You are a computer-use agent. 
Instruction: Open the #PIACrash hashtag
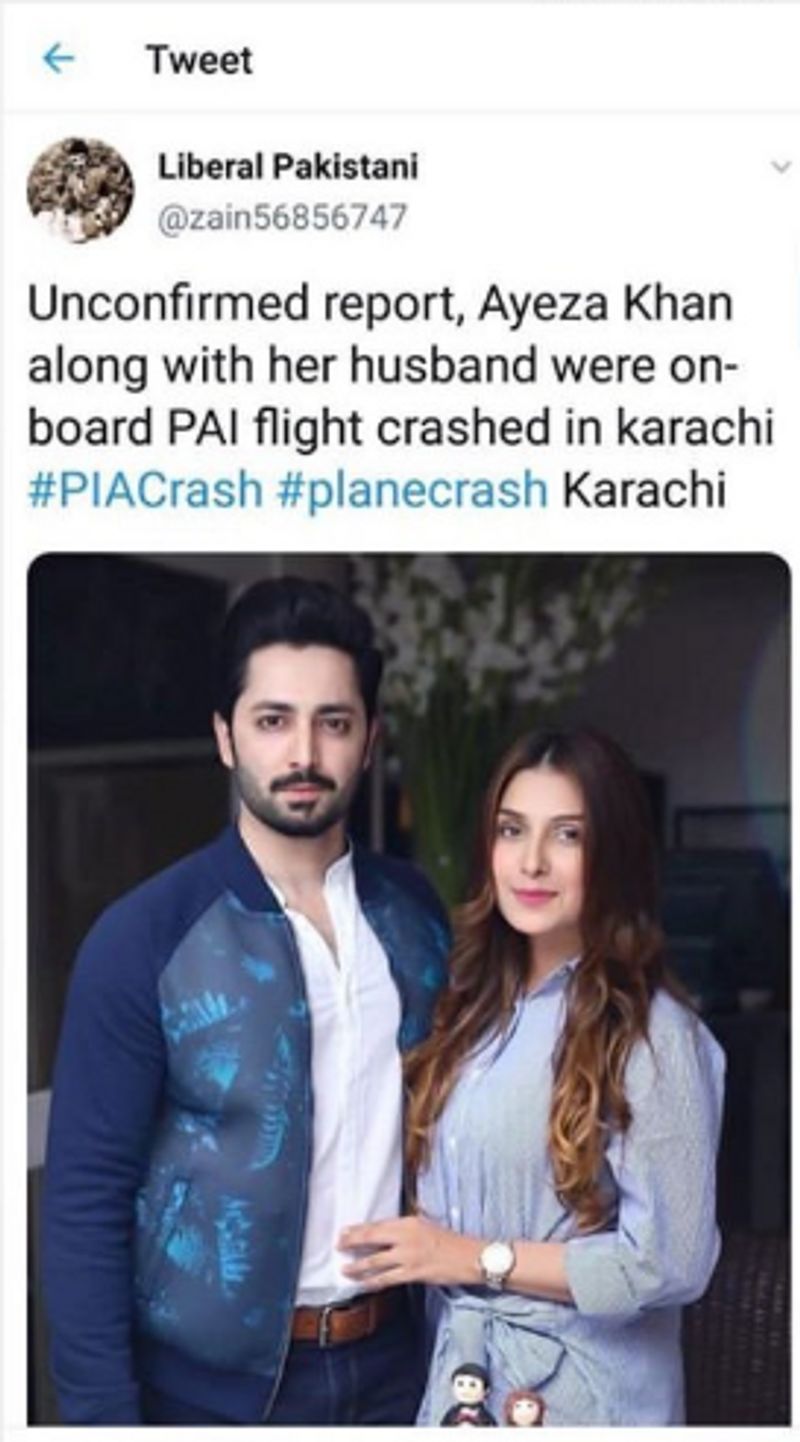(146, 491)
